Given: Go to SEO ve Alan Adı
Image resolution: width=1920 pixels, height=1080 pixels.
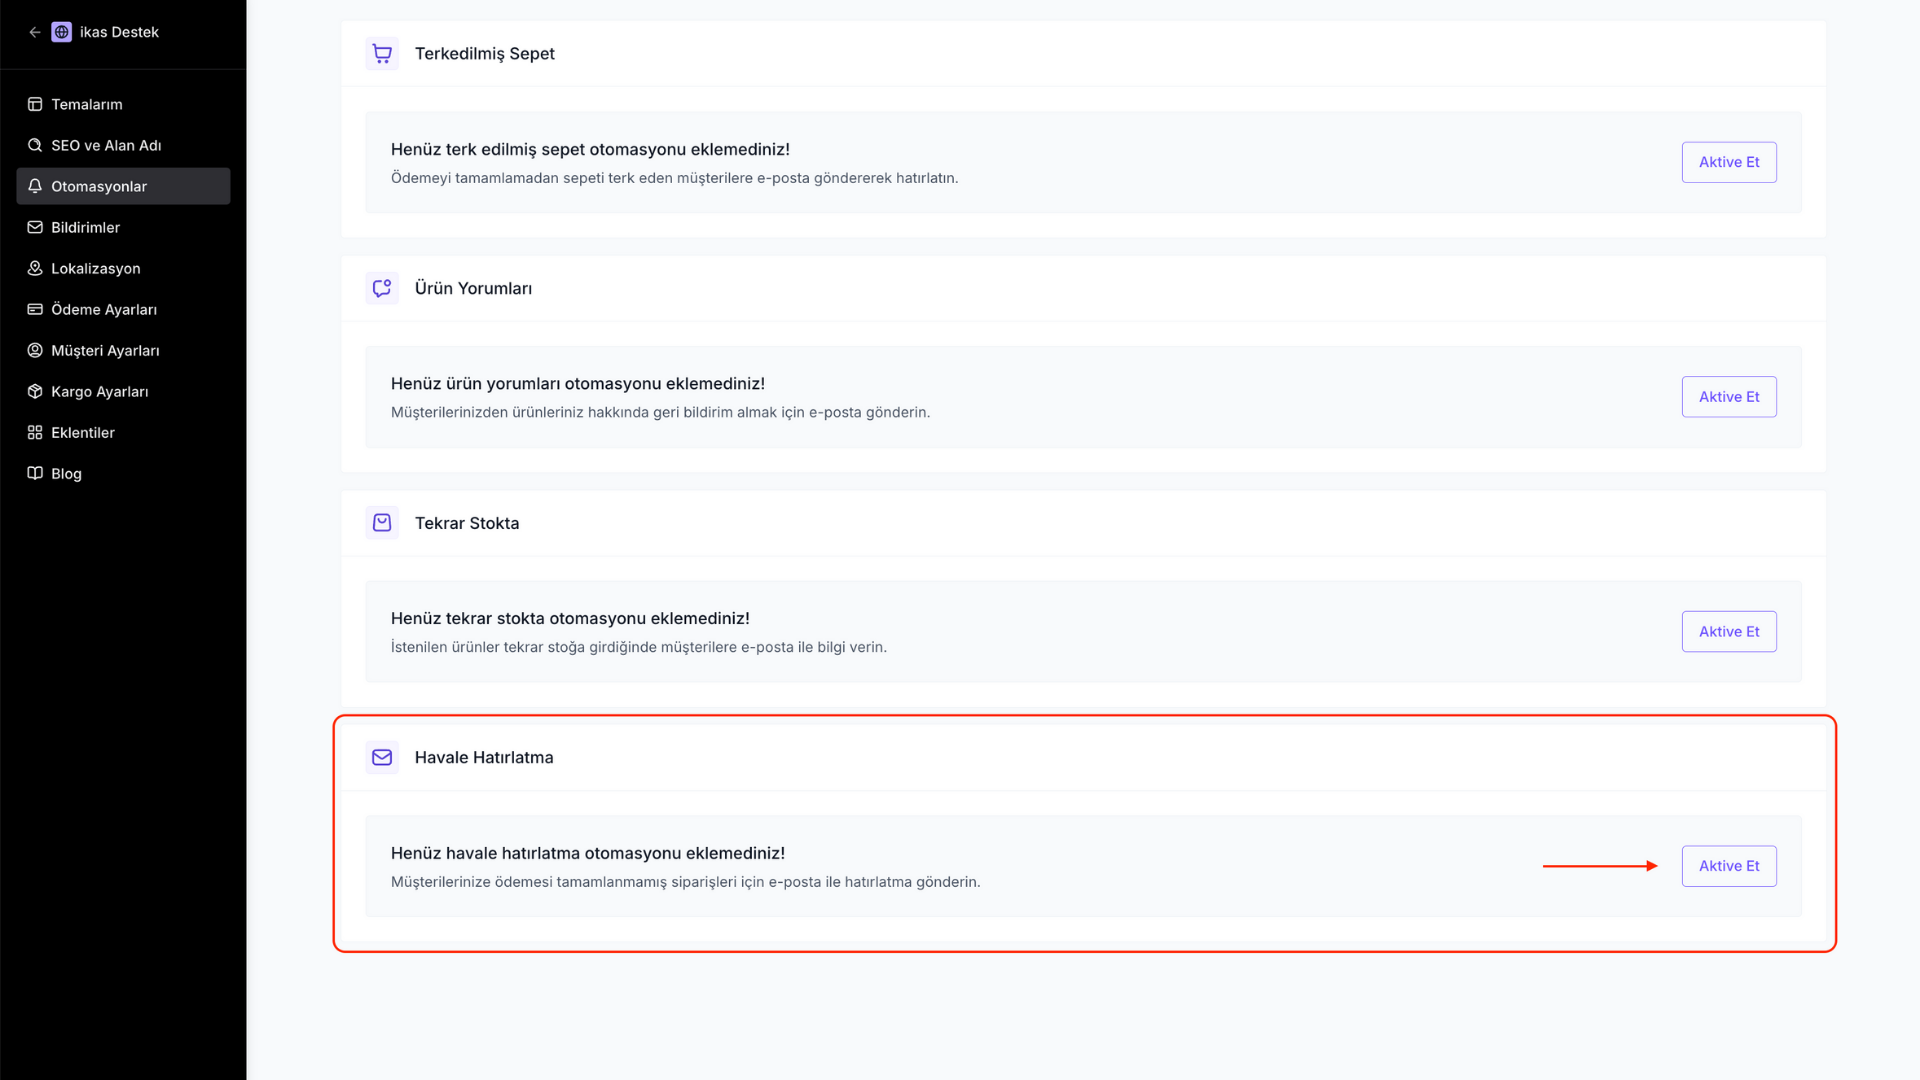Looking at the screenshot, I should click(123, 145).
